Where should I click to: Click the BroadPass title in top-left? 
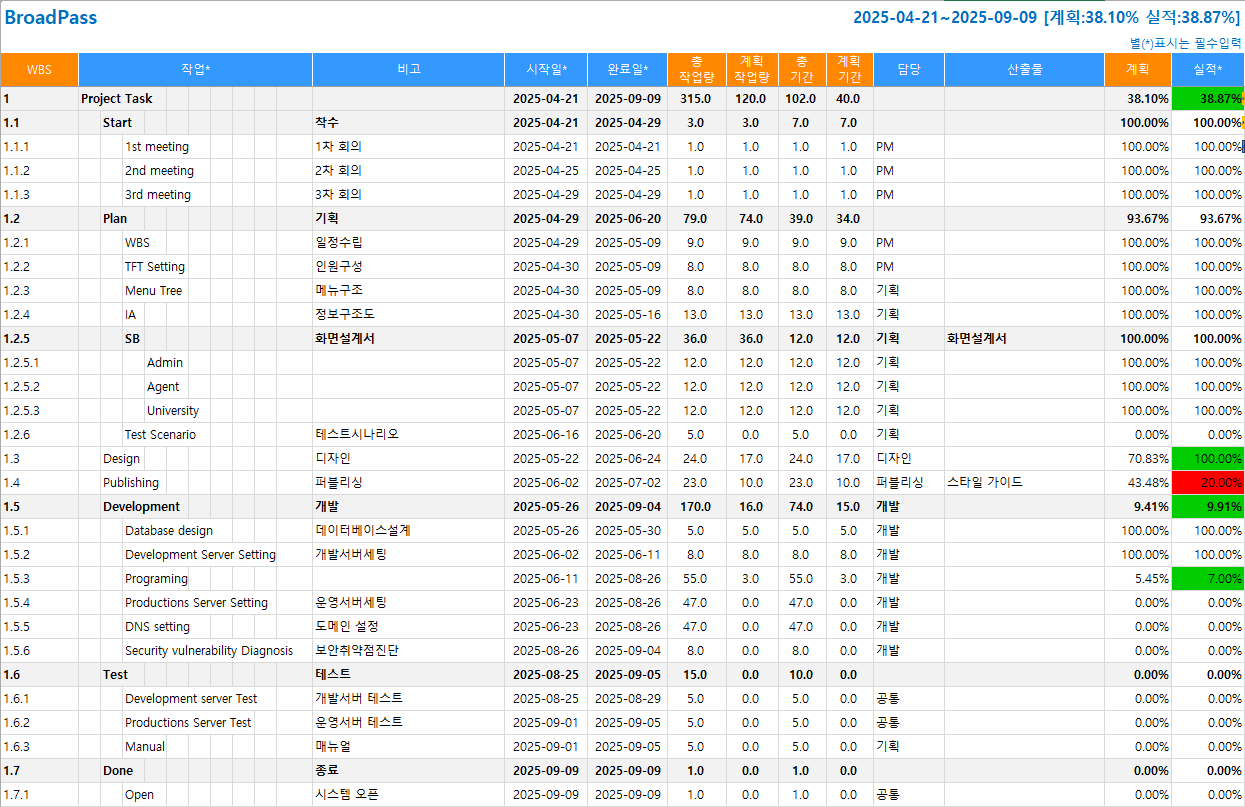[x=51, y=18]
